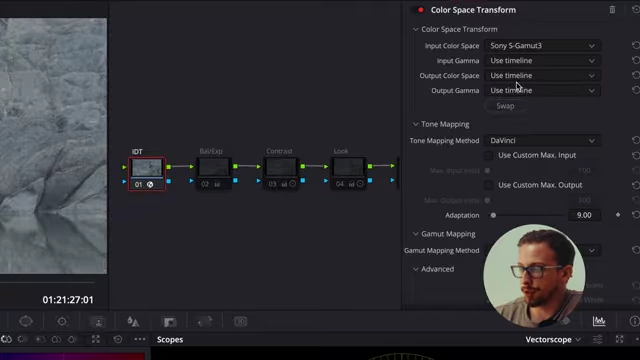The width and height of the screenshot is (640, 360).
Task: Enable Use Custom Max. Input
Action: click(x=489, y=155)
